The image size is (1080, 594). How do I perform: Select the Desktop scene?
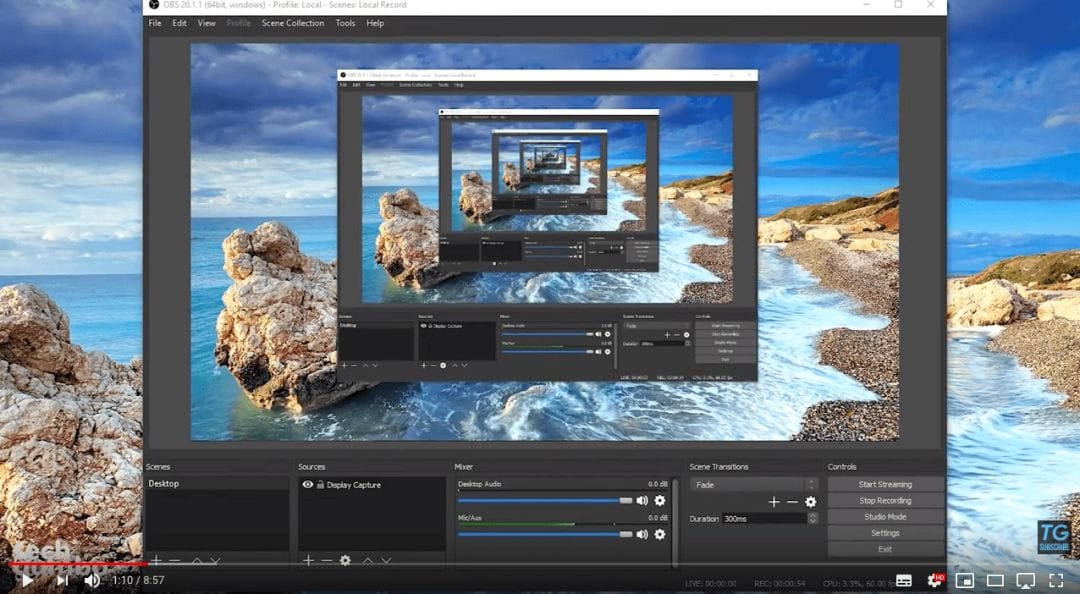(217, 484)
